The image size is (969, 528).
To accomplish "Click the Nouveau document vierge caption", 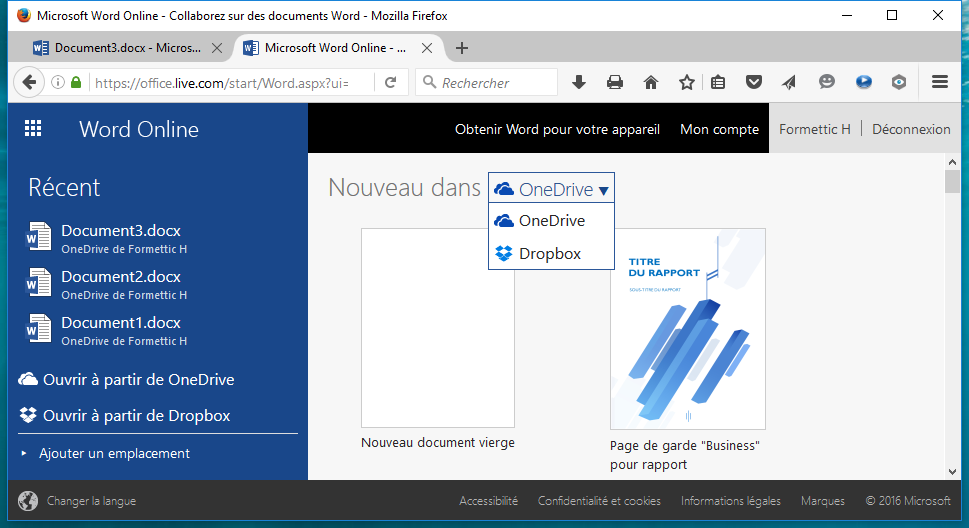I will tap(438, 443).
